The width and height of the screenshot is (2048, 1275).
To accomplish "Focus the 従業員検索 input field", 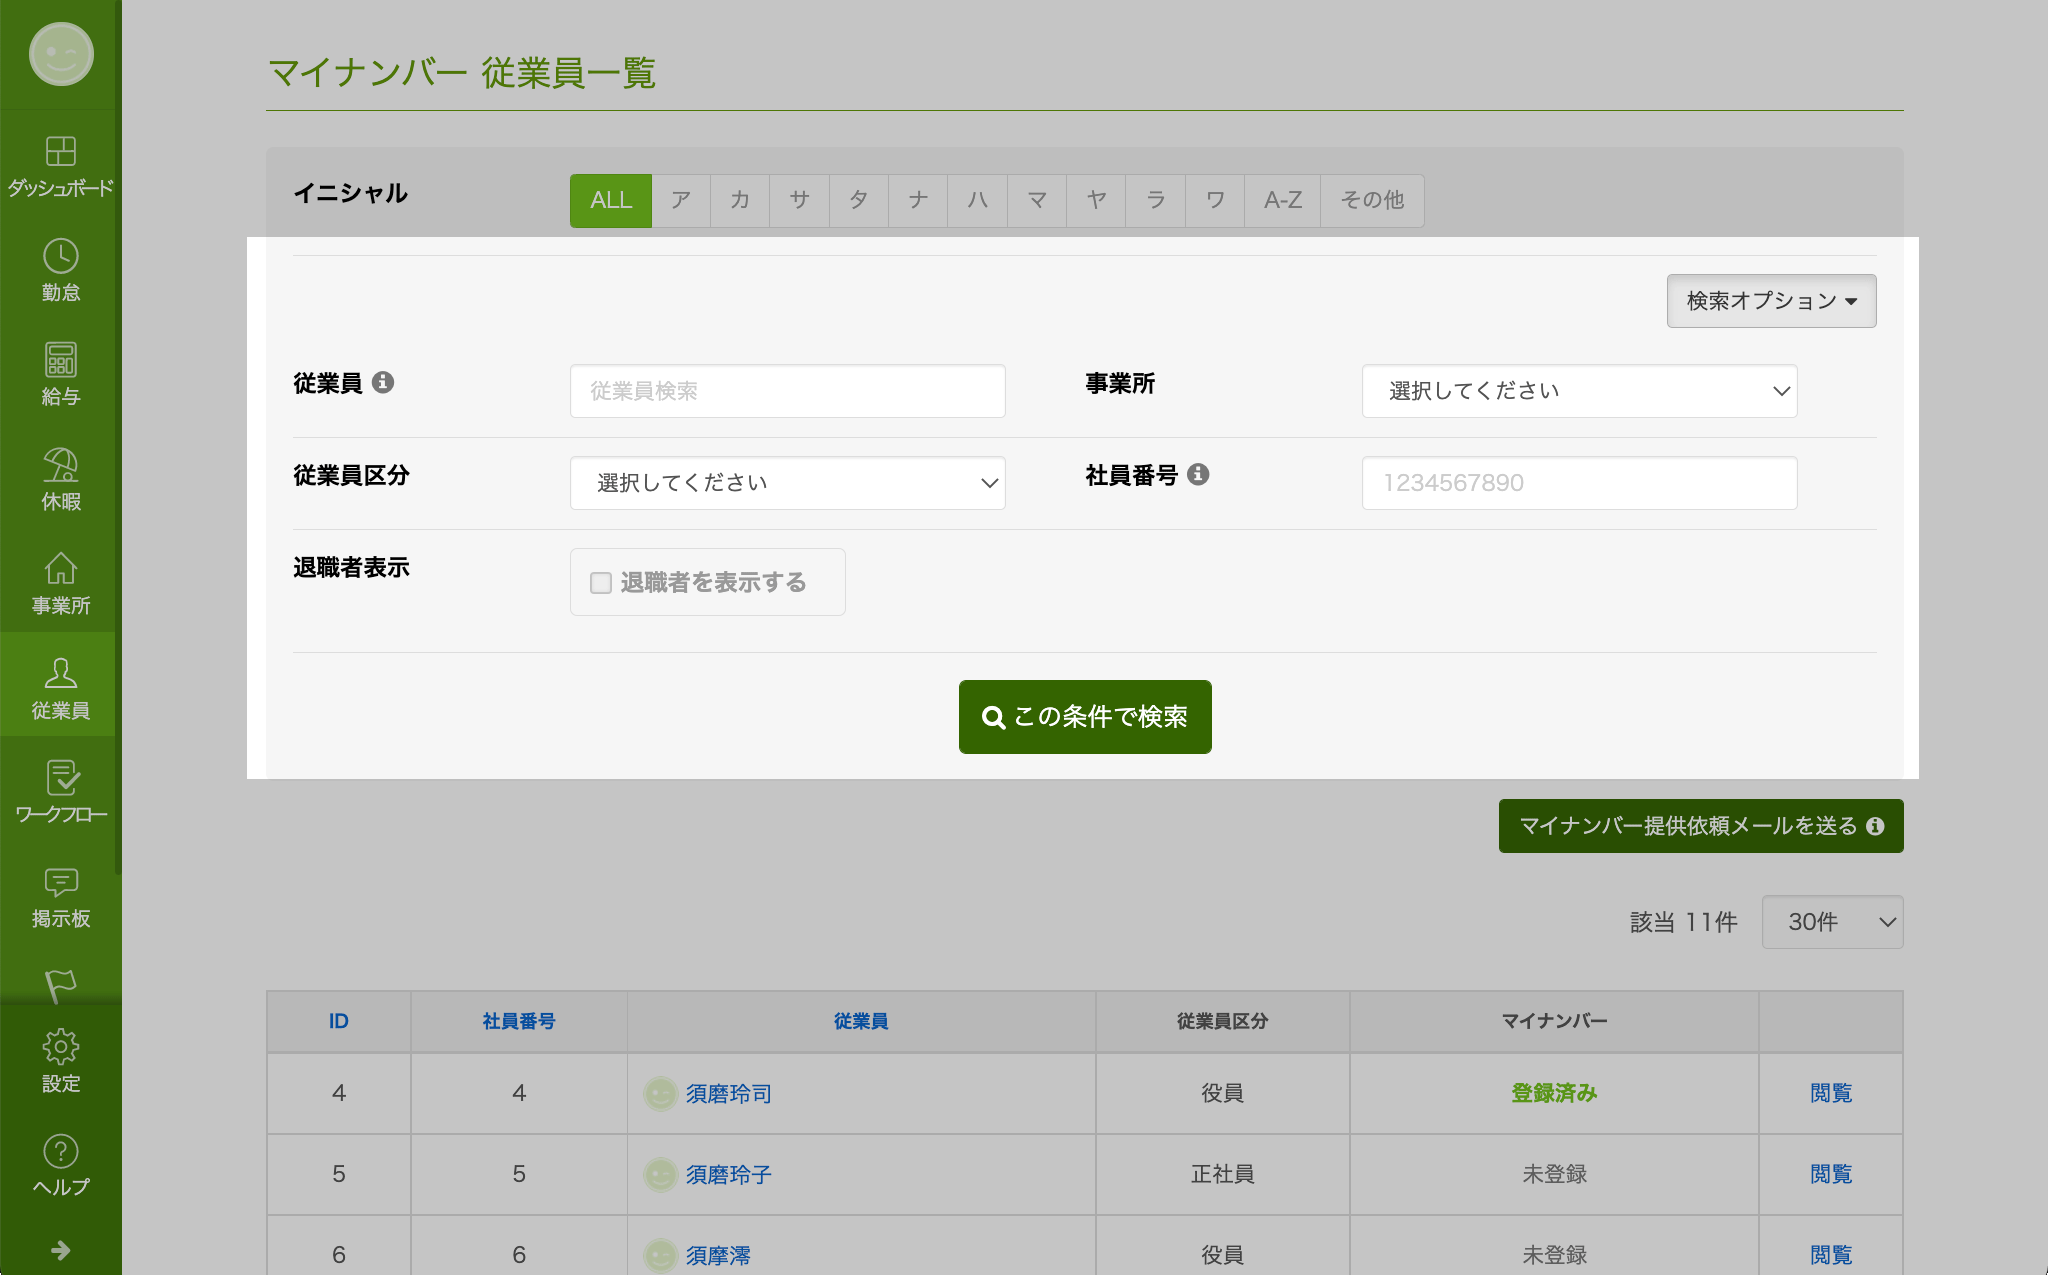I will [787, 391].
